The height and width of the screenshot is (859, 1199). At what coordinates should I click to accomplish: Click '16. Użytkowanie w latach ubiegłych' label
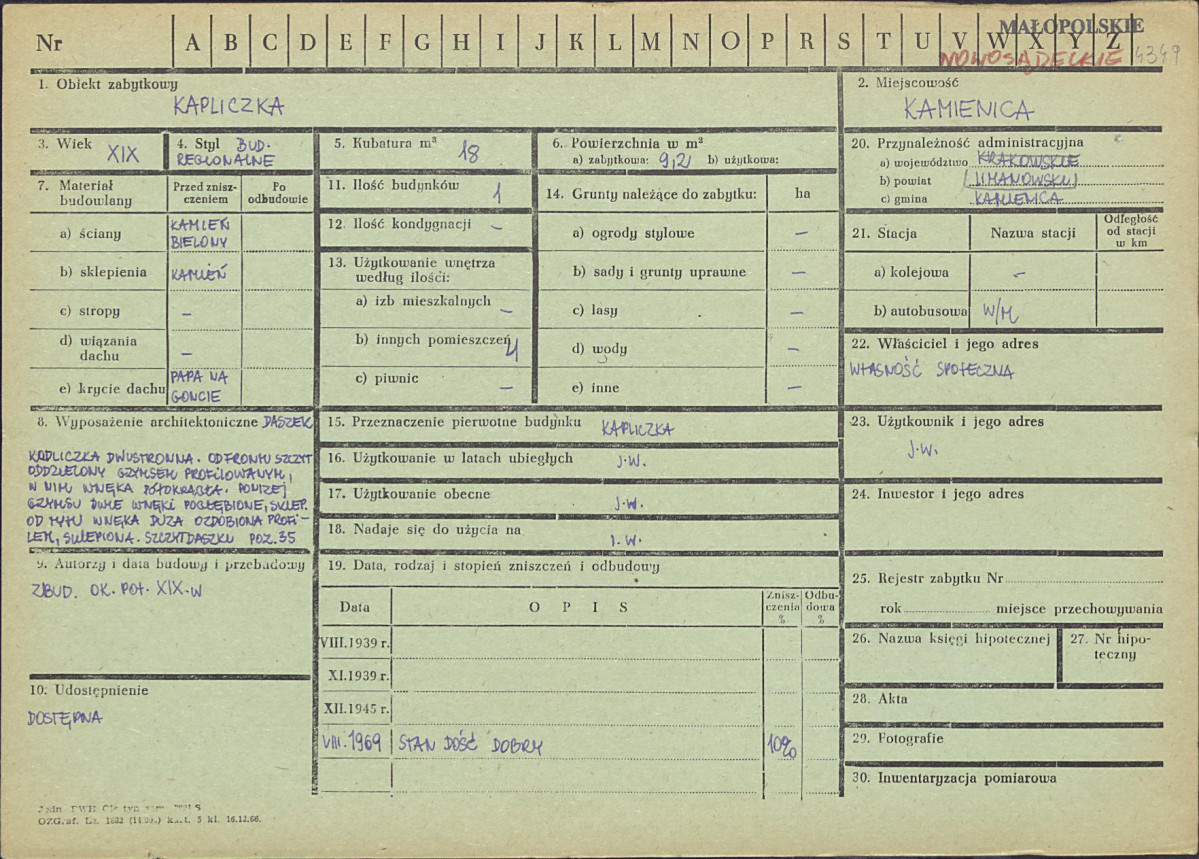point(450,458)
